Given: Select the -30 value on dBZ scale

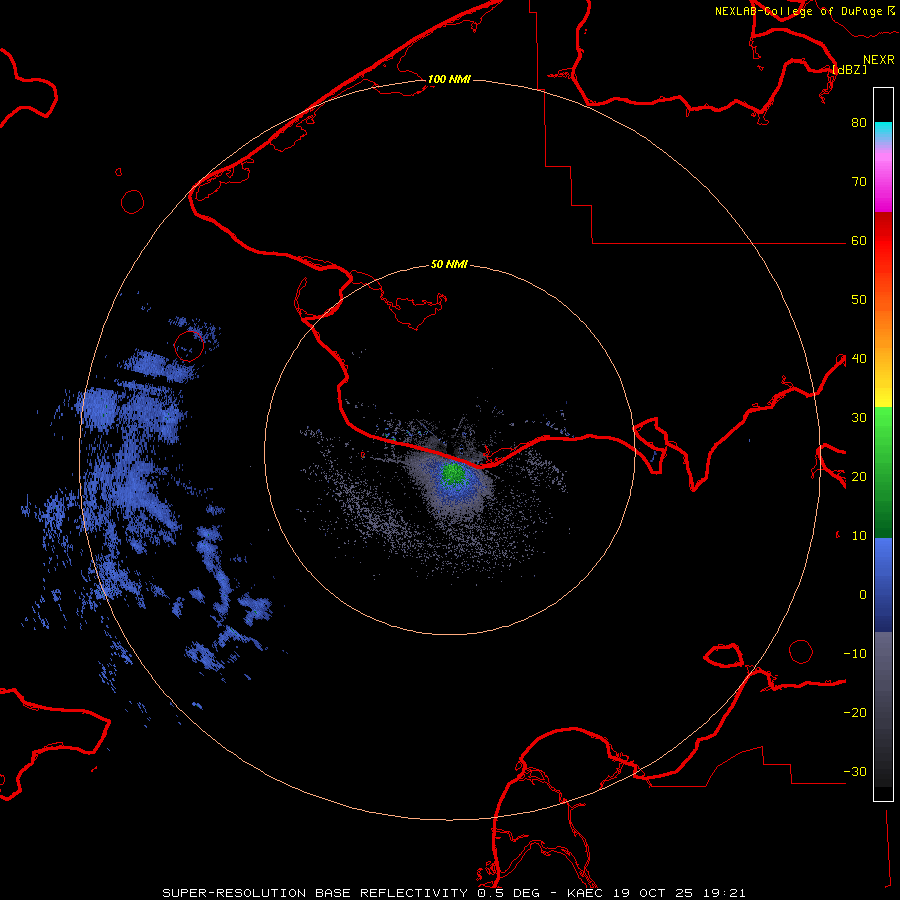Looking at the screenshot, I should tap(855, 772).
